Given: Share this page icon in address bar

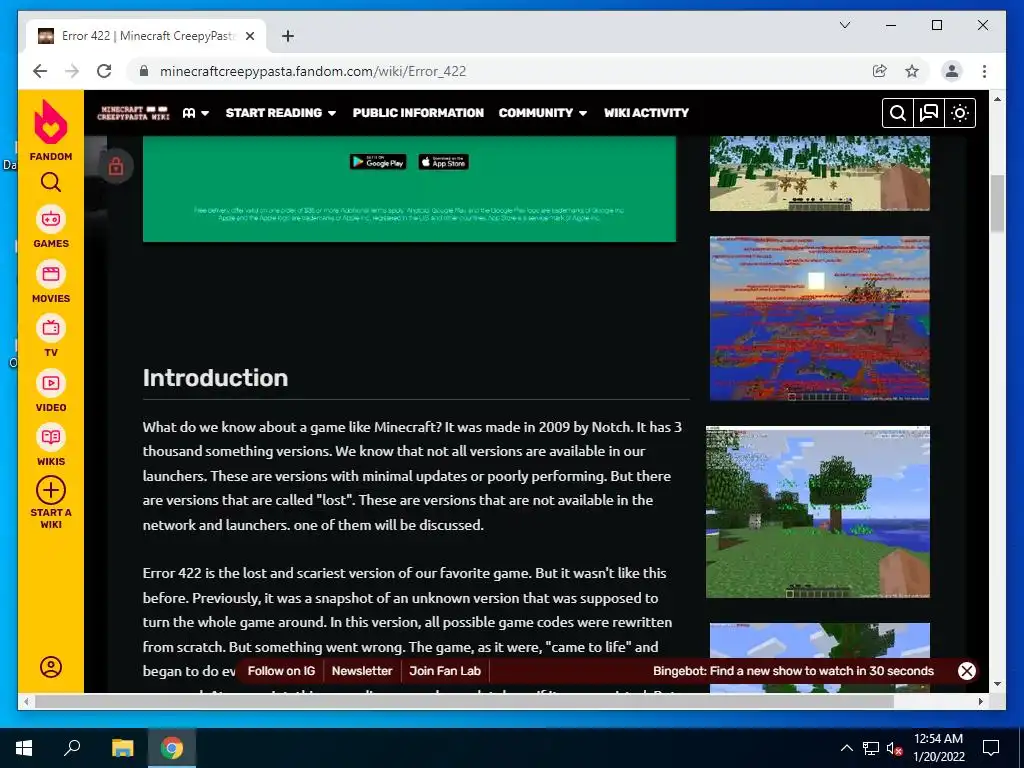Looking at the screenshot, I should coord(880,71).
